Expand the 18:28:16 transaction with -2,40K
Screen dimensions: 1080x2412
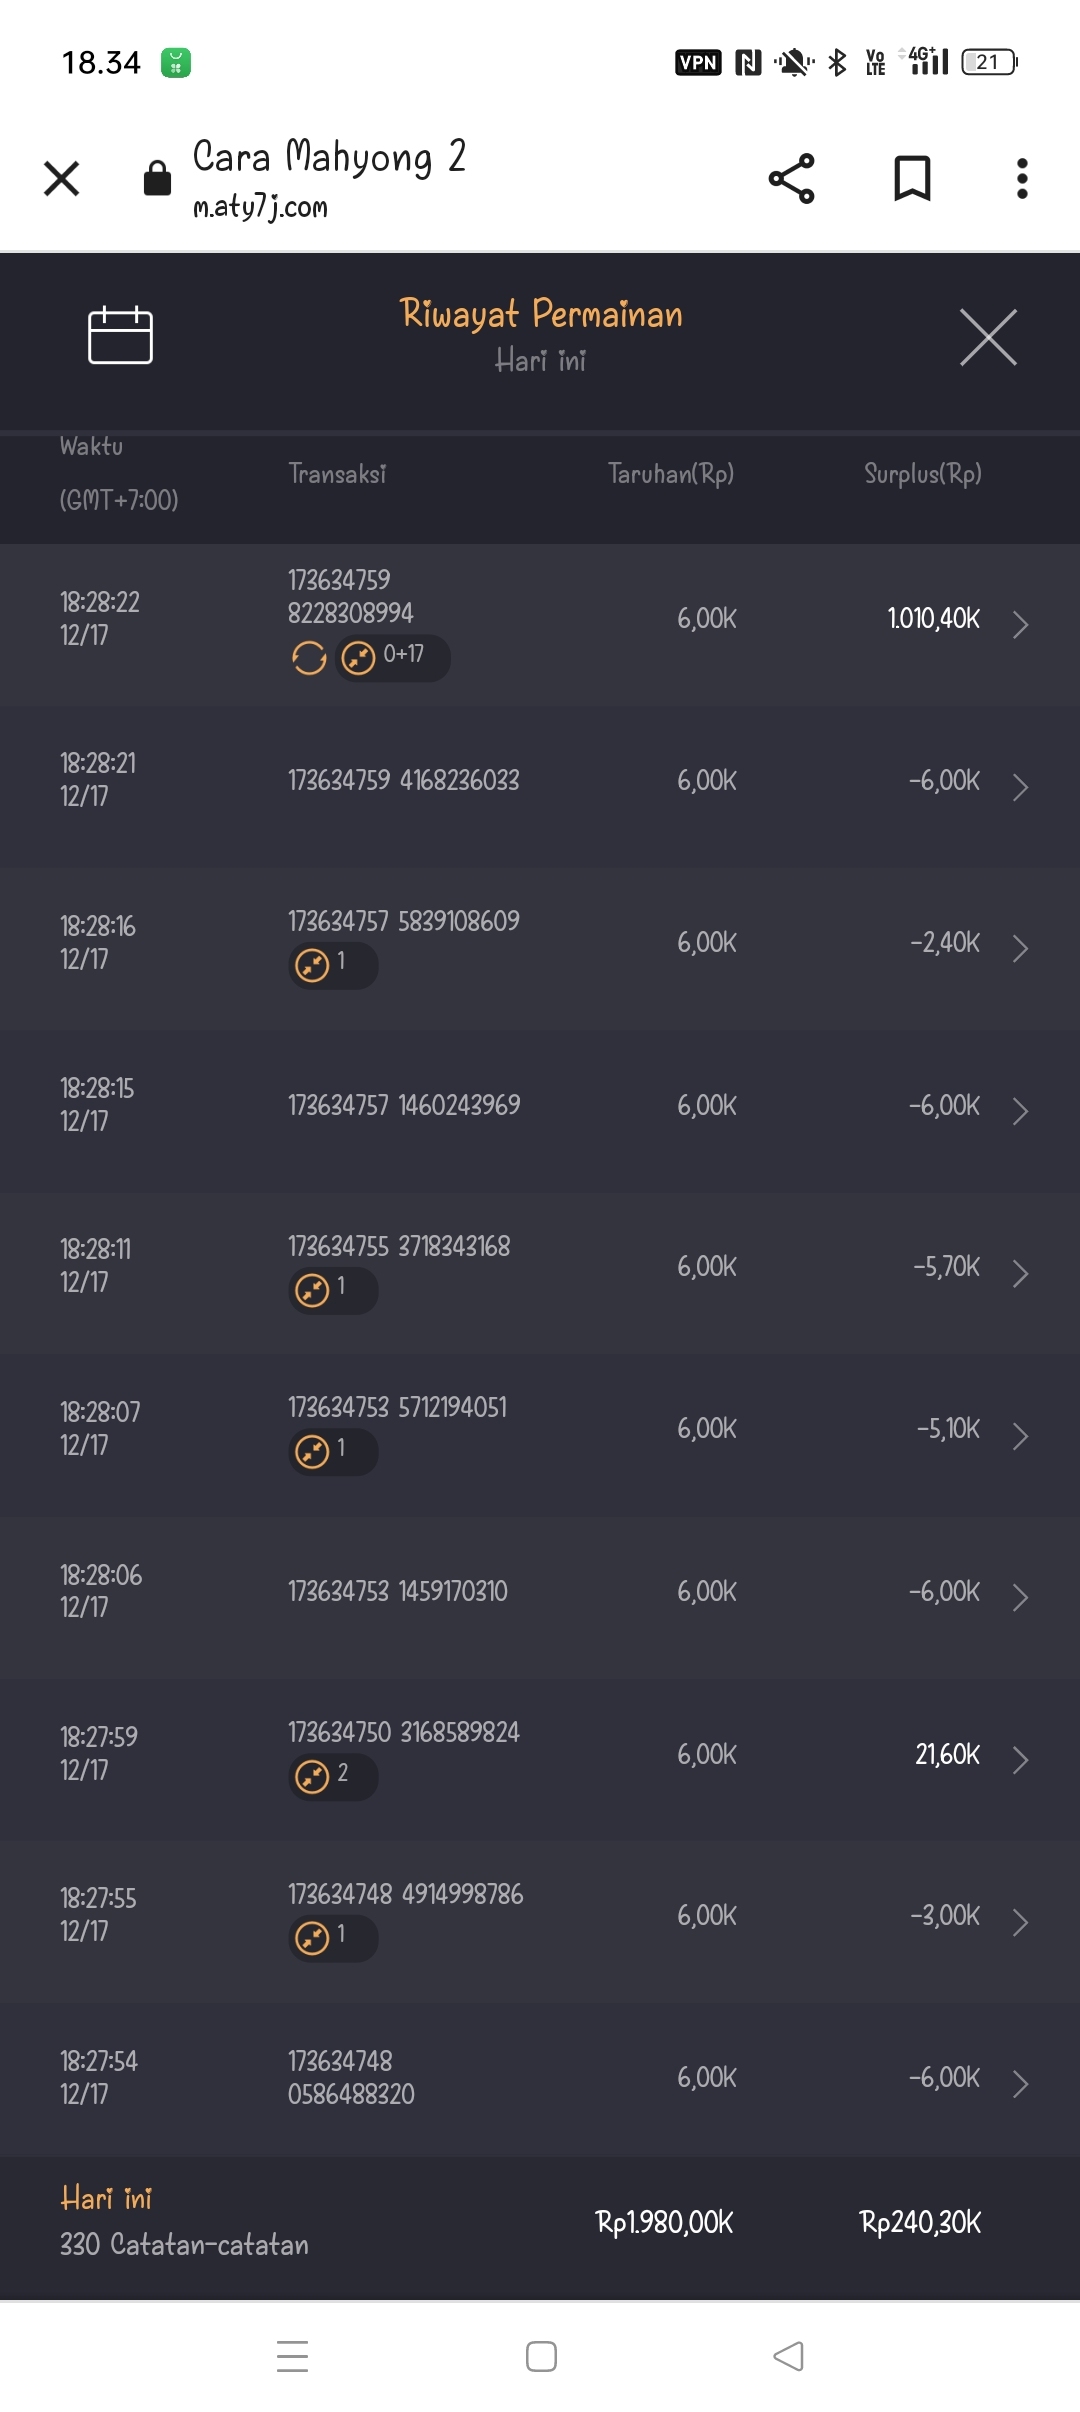pos(1020,948)
